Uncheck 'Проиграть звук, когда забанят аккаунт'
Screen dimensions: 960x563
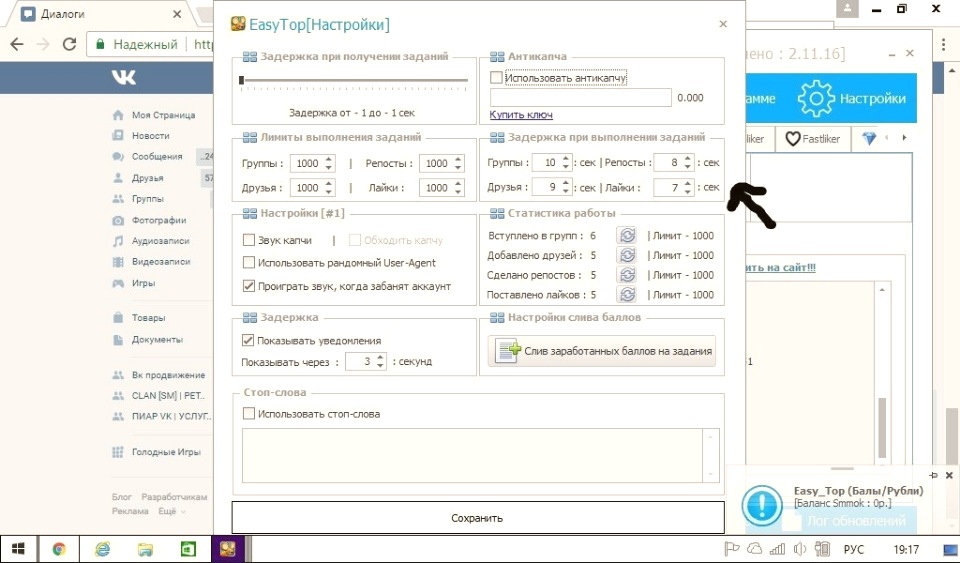249,286
